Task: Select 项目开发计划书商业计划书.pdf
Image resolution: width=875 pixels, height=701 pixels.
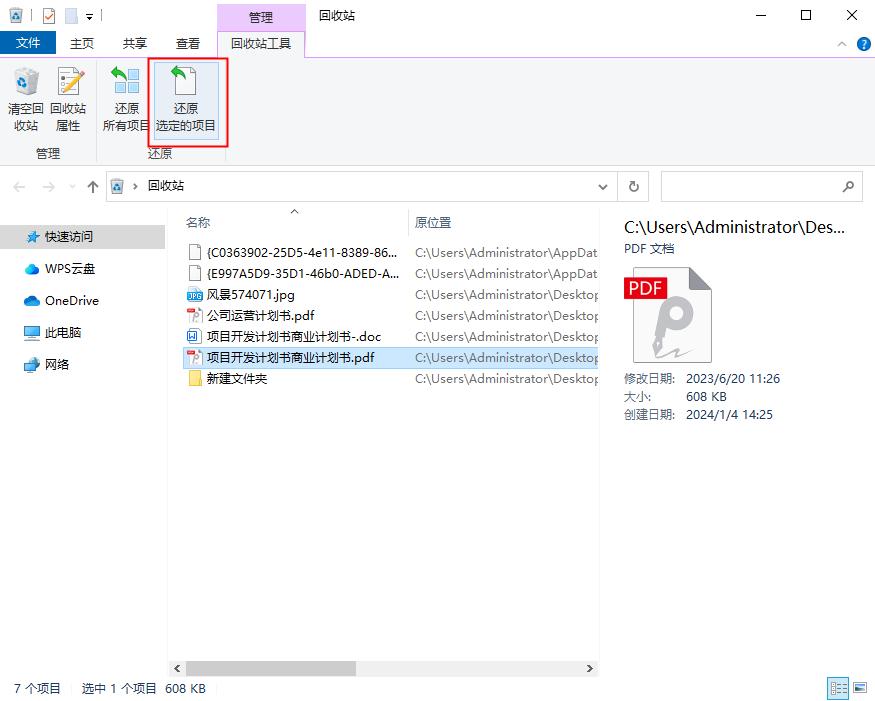Action: pyautogui.click(x=391, y=358)
